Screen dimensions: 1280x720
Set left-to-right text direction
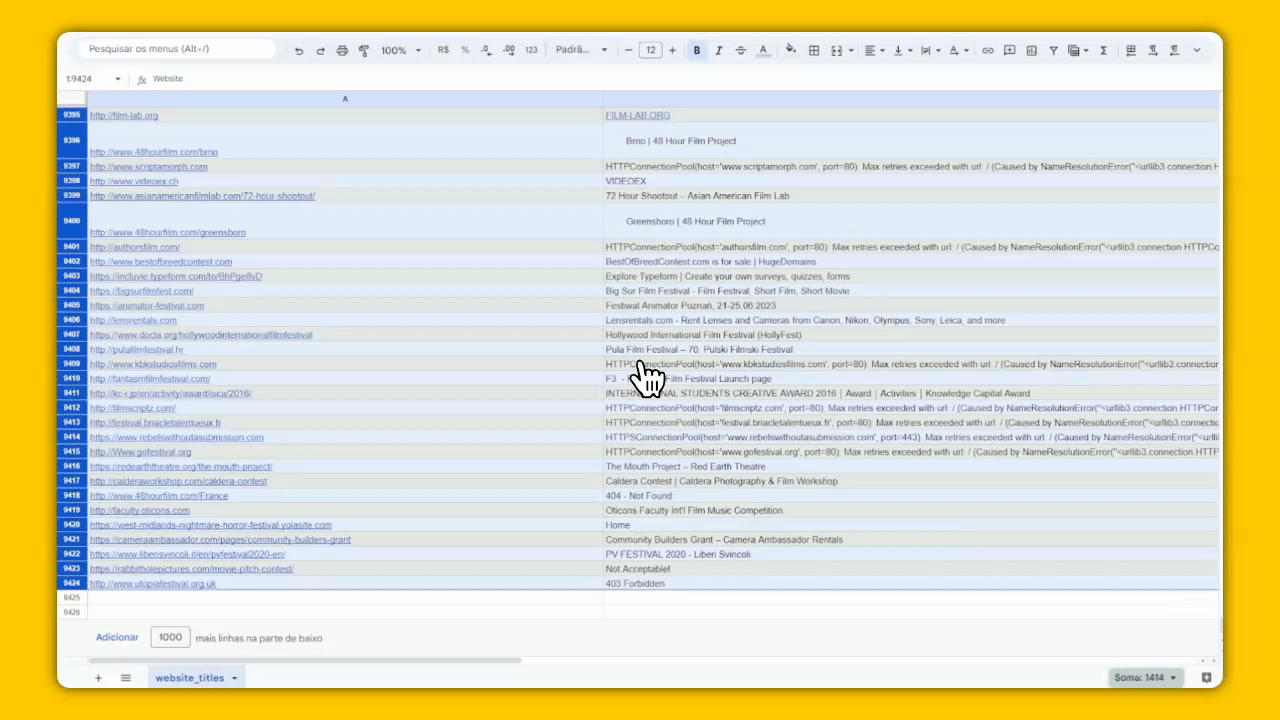tap(1153, 50)
